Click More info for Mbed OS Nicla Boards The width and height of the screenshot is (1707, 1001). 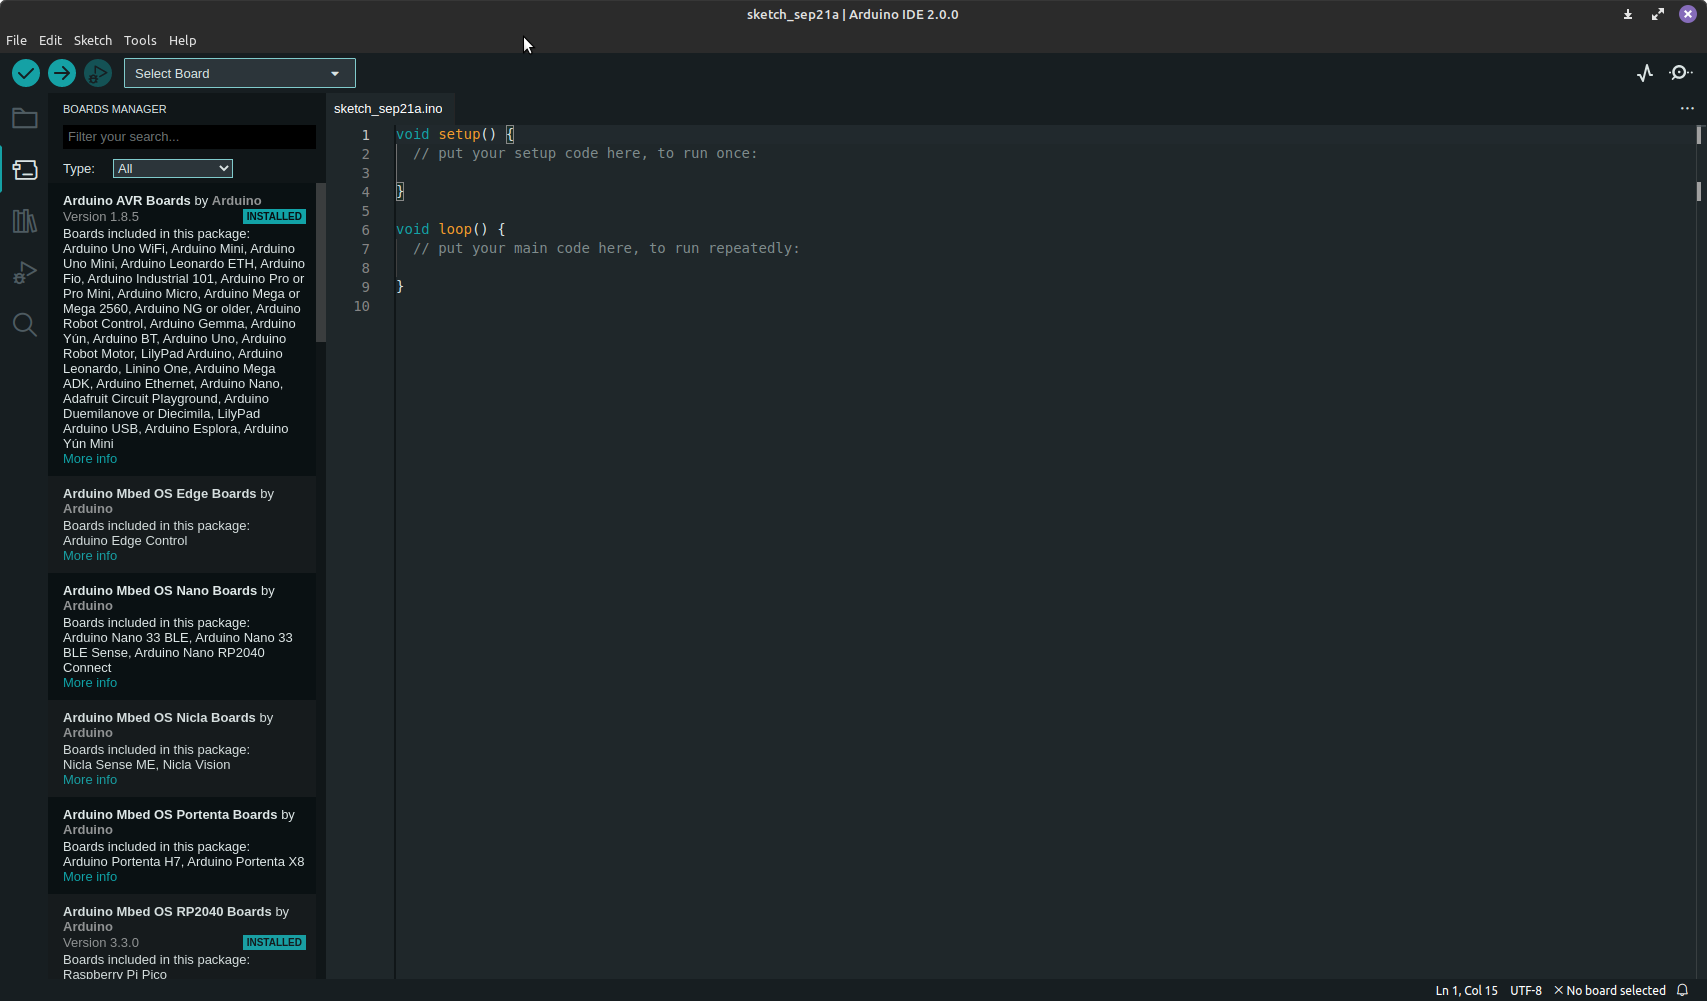tap(90, 780)
